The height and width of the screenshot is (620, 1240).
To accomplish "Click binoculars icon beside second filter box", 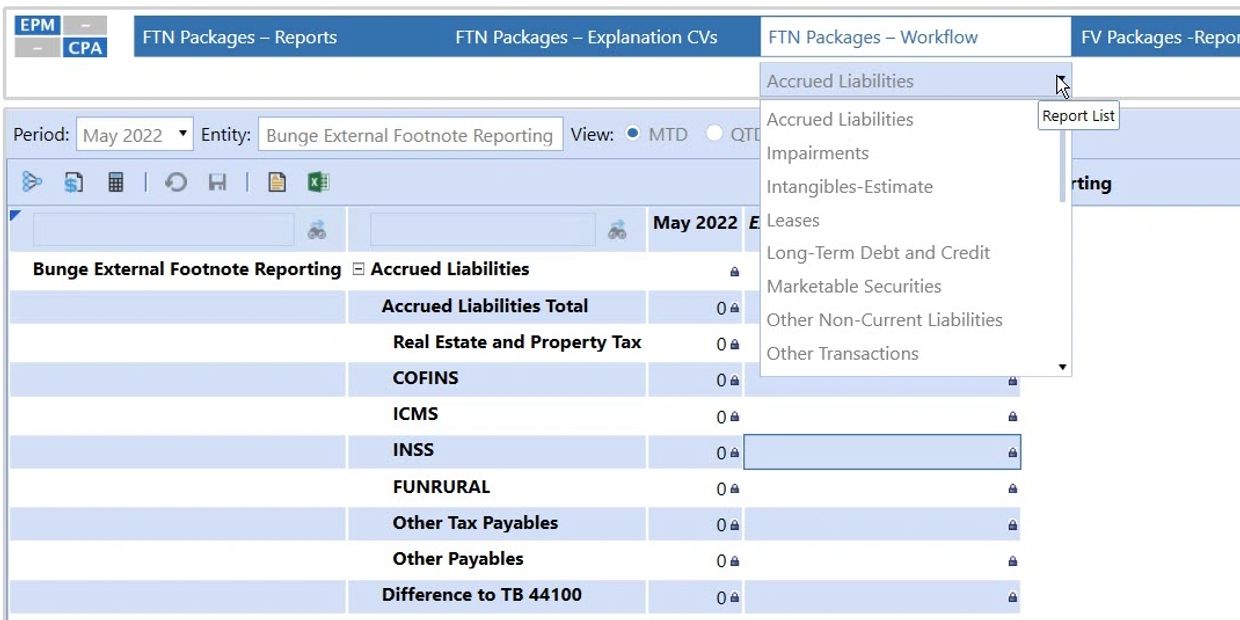I will (x=618, y=230).
